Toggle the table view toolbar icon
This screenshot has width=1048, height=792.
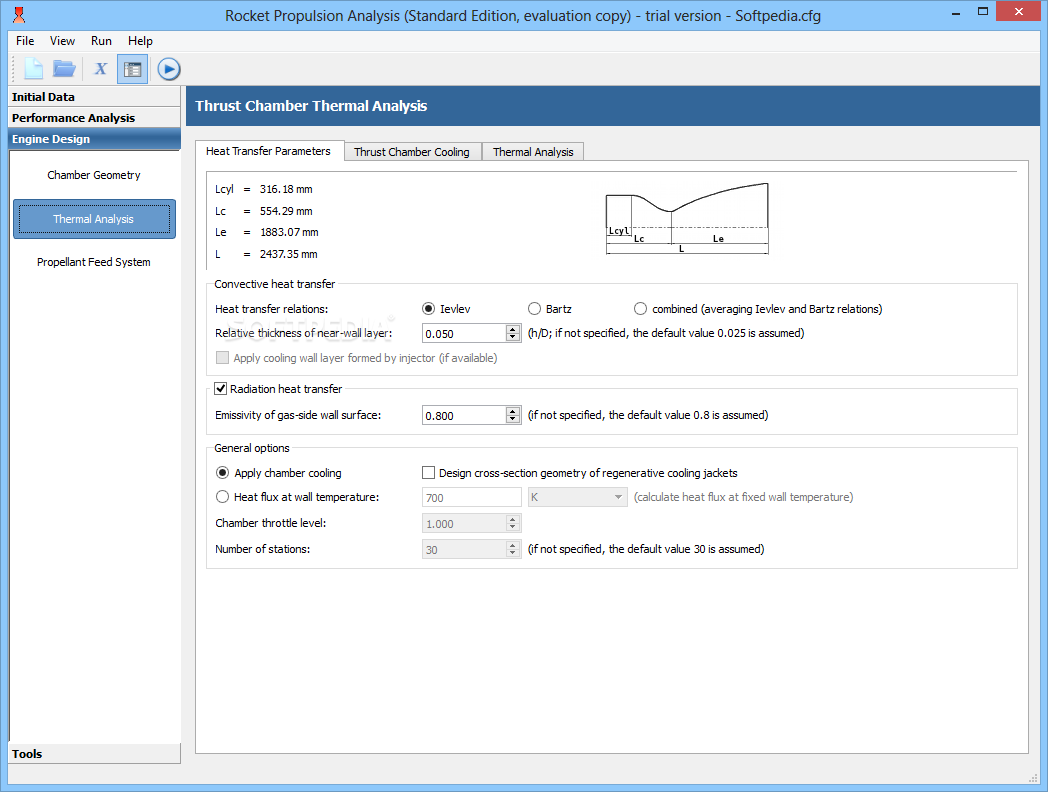(x=132, y=69)
